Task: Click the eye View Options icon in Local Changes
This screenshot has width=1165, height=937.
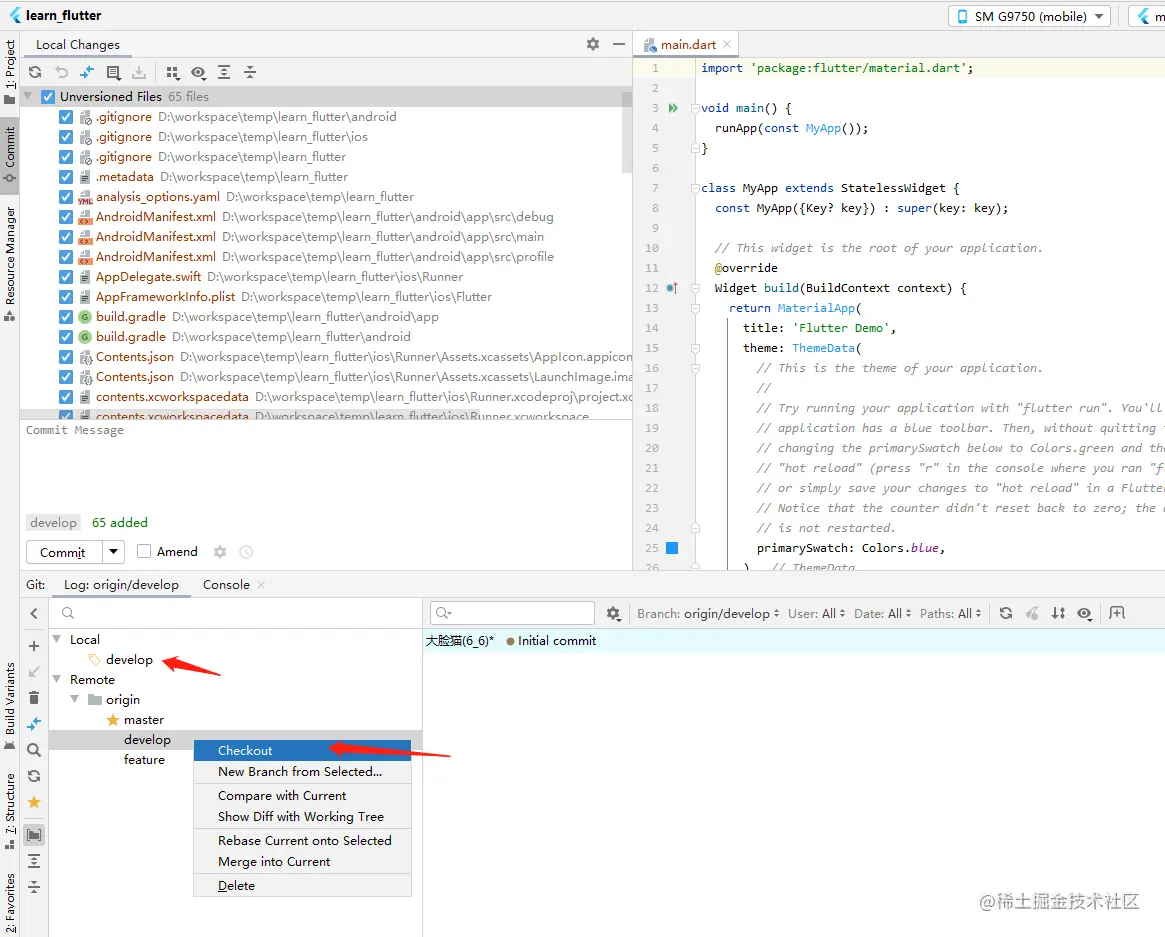Action: tap(198, 72)
